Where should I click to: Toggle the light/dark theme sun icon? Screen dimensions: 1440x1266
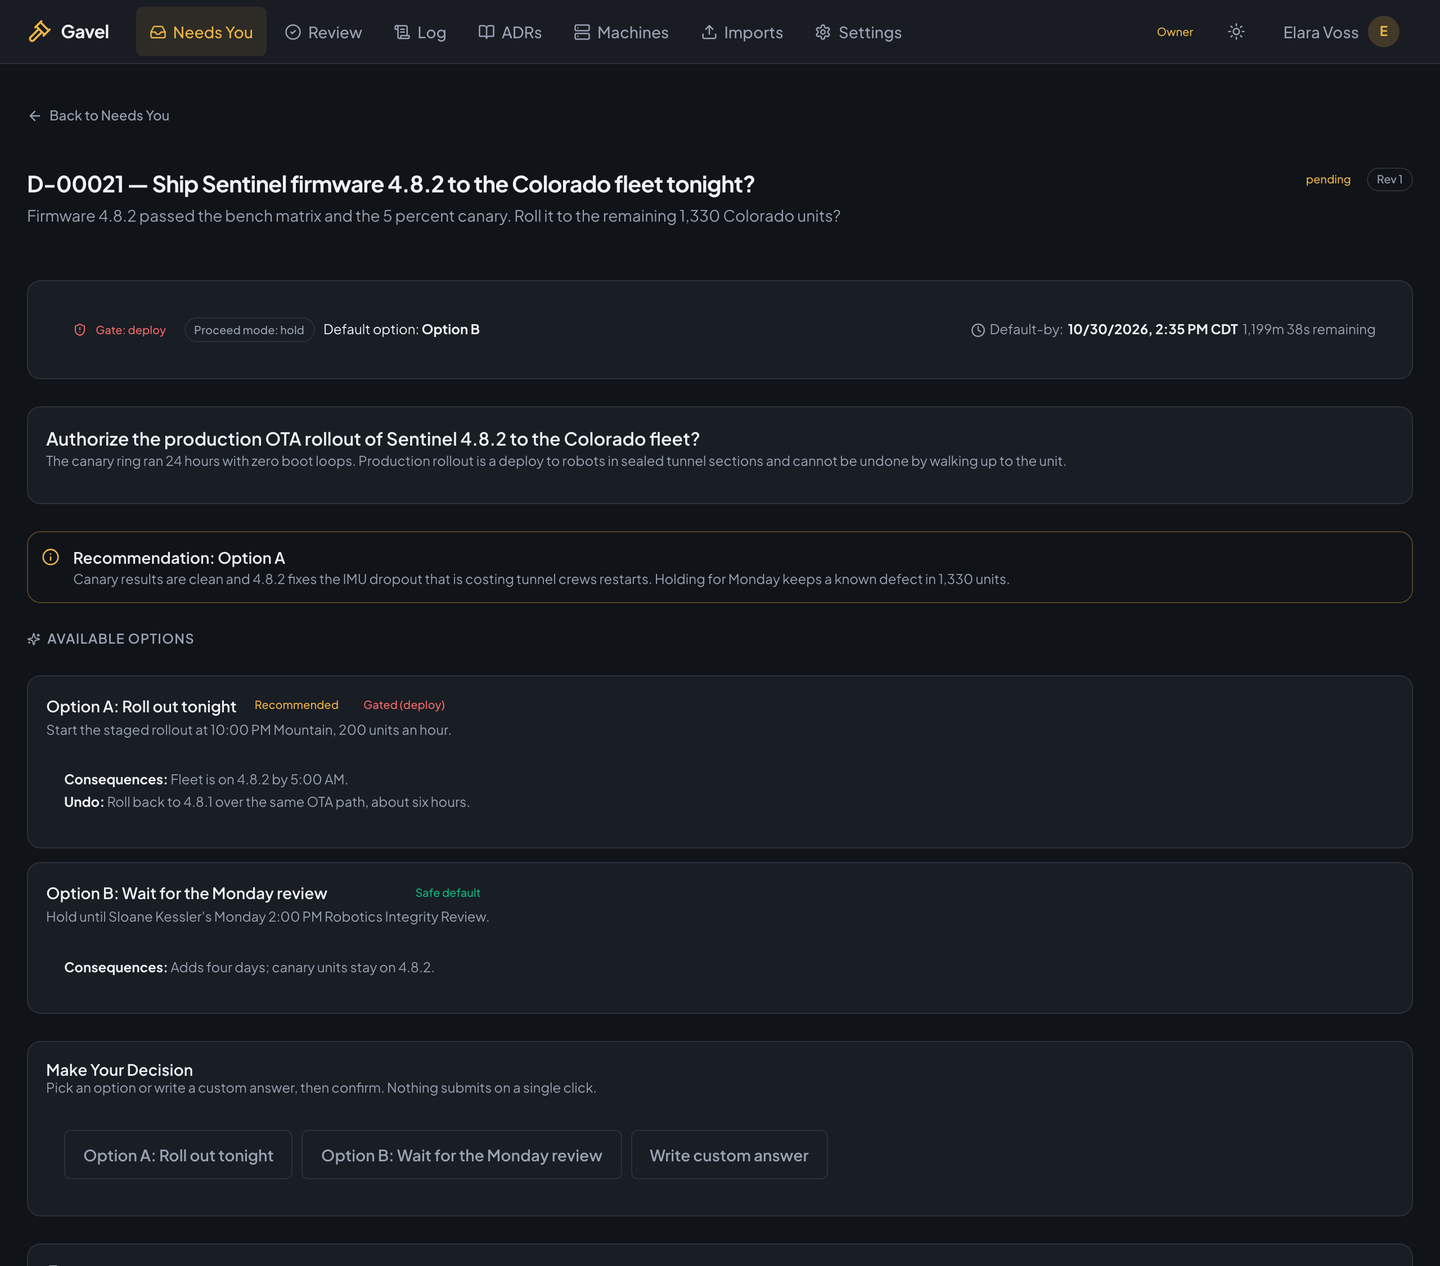1236,32
